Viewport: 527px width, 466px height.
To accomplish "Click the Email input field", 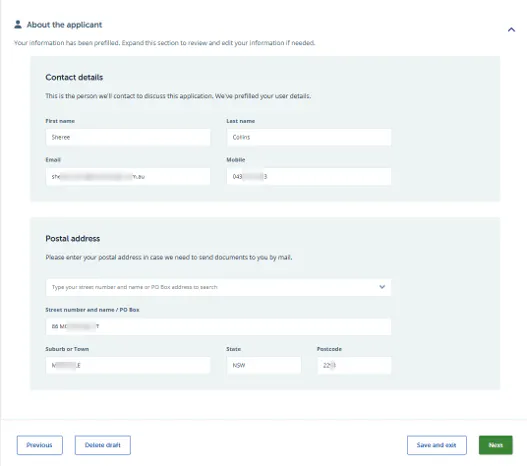I will (128, 176).
